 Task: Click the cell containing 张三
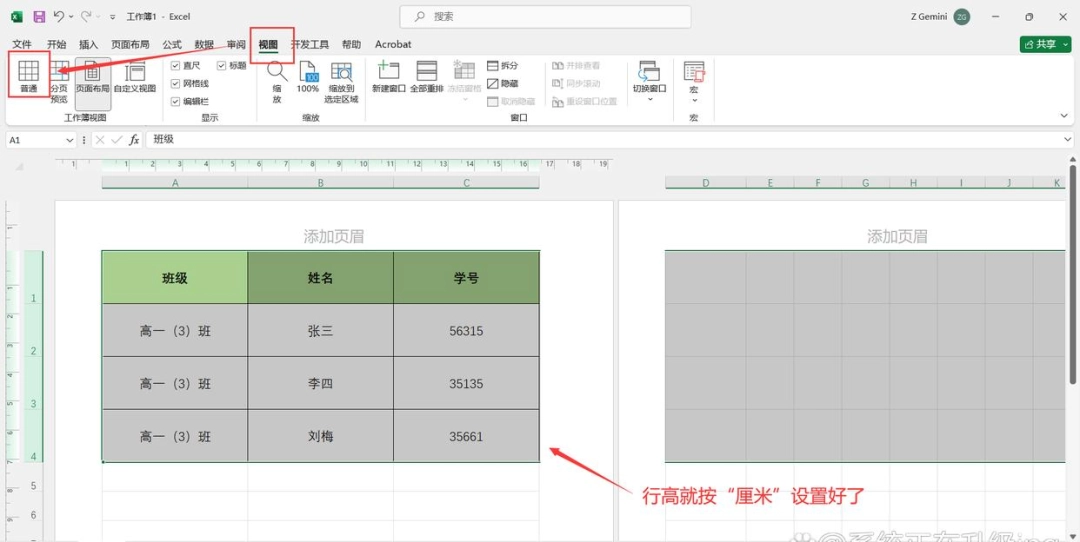(321, 331)
